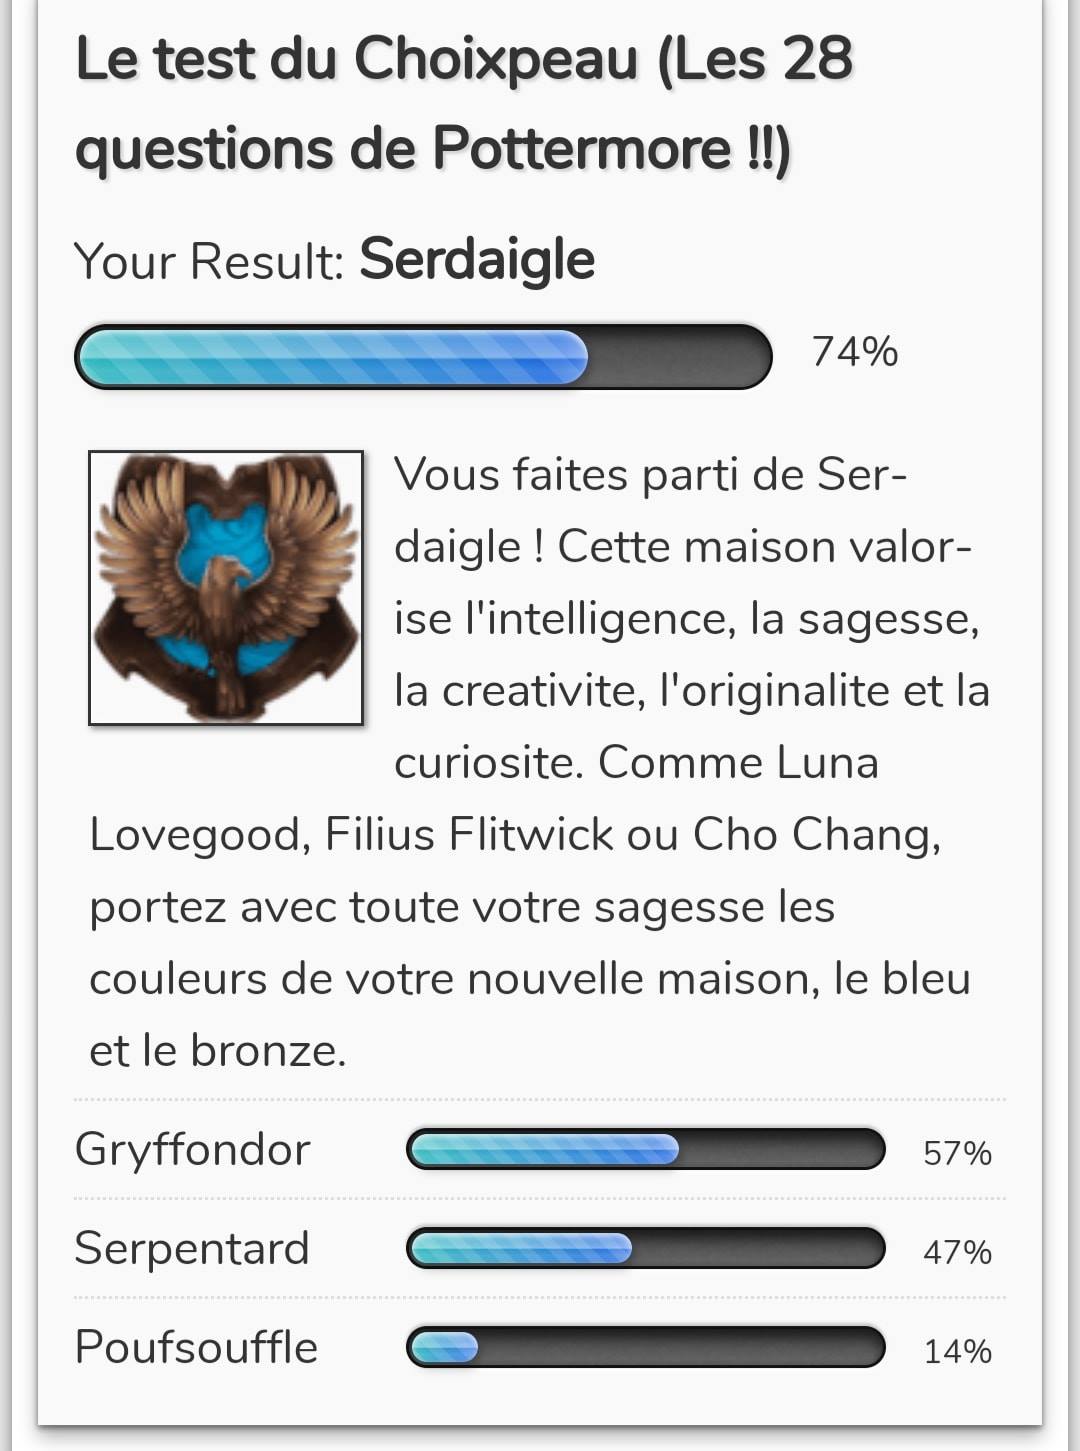This screenshot has width=1080, height=1451.
Task: Click the Serdaigle eagle crest image
Action: click(x=226, y=588)
